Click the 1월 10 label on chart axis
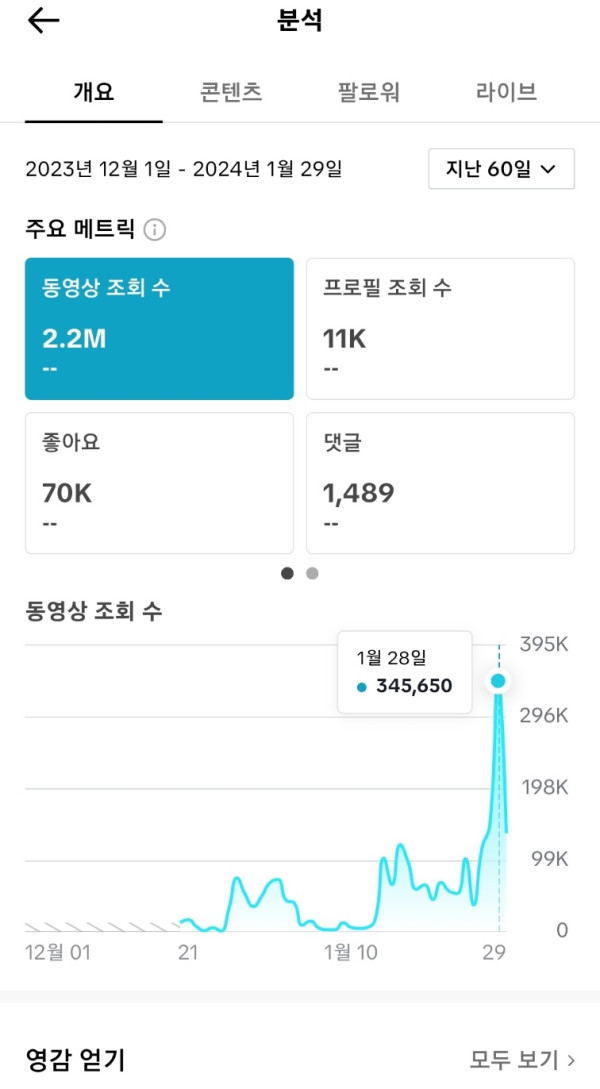 (x=351, y=953)
